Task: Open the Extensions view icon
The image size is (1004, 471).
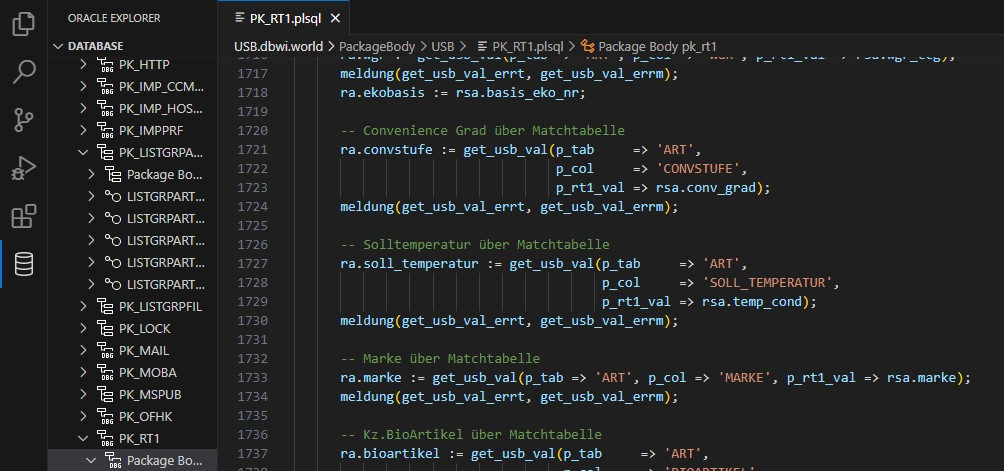Action: click(x=23, y=216)
